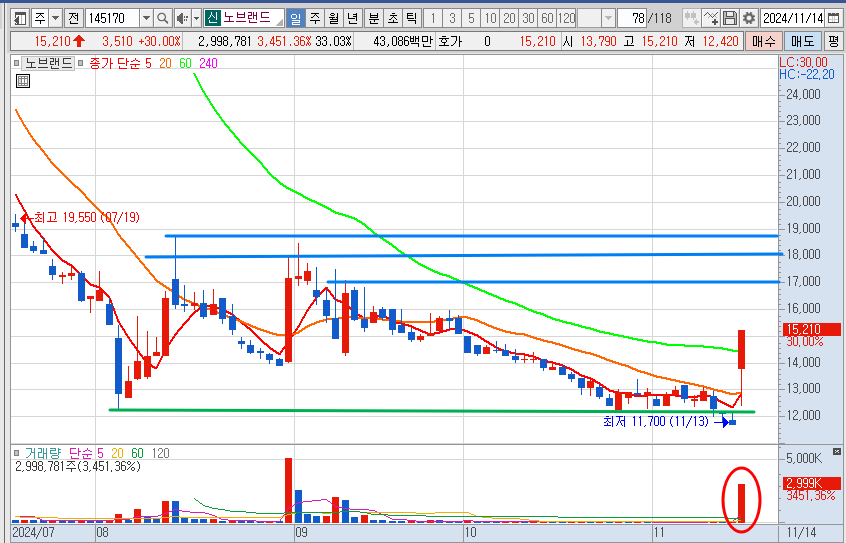
Task: Click the add candle chart icon
Action: tap(691, 18)
